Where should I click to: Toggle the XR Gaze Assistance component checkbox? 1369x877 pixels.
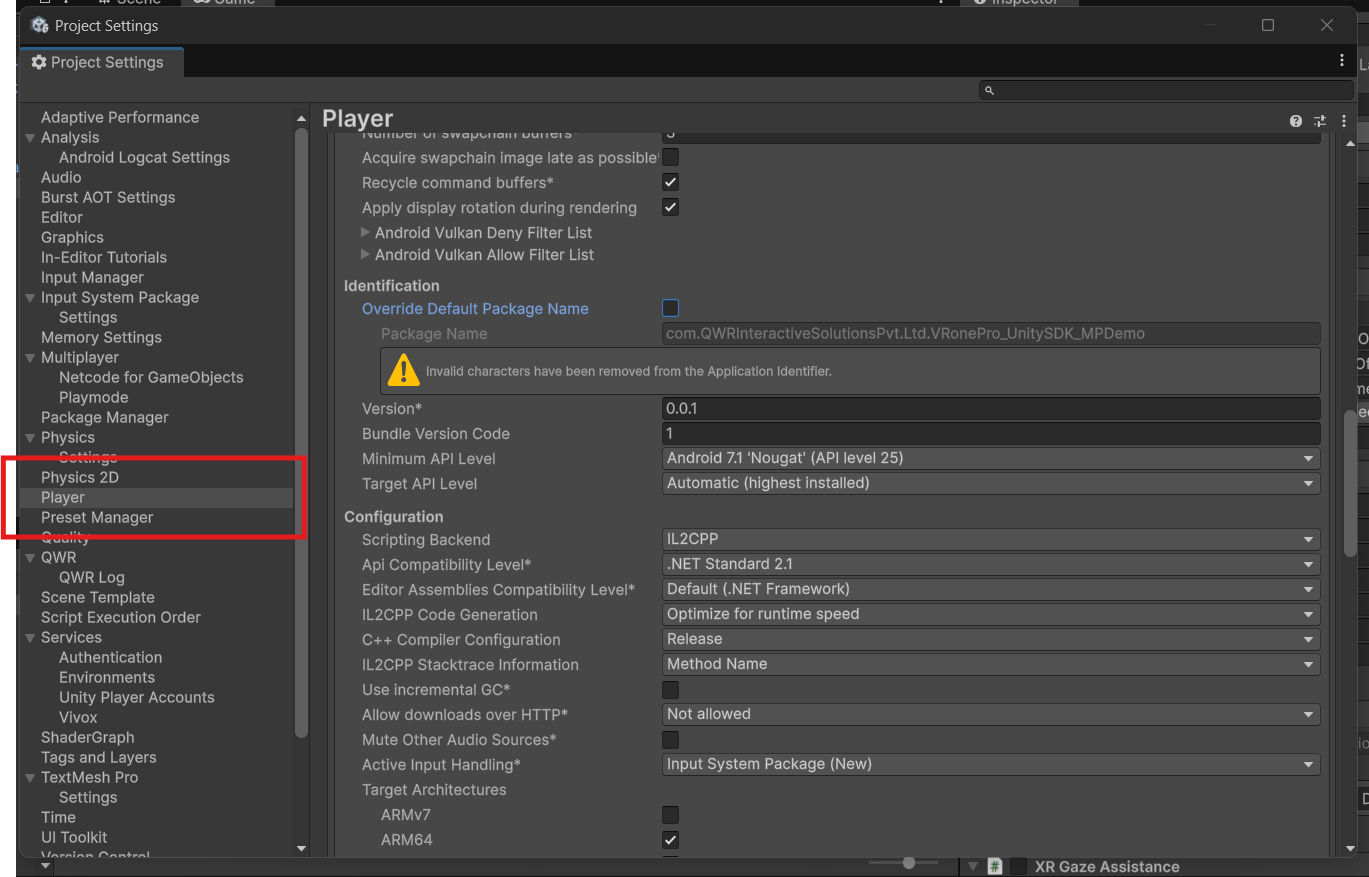click(x=1018, y=866)
